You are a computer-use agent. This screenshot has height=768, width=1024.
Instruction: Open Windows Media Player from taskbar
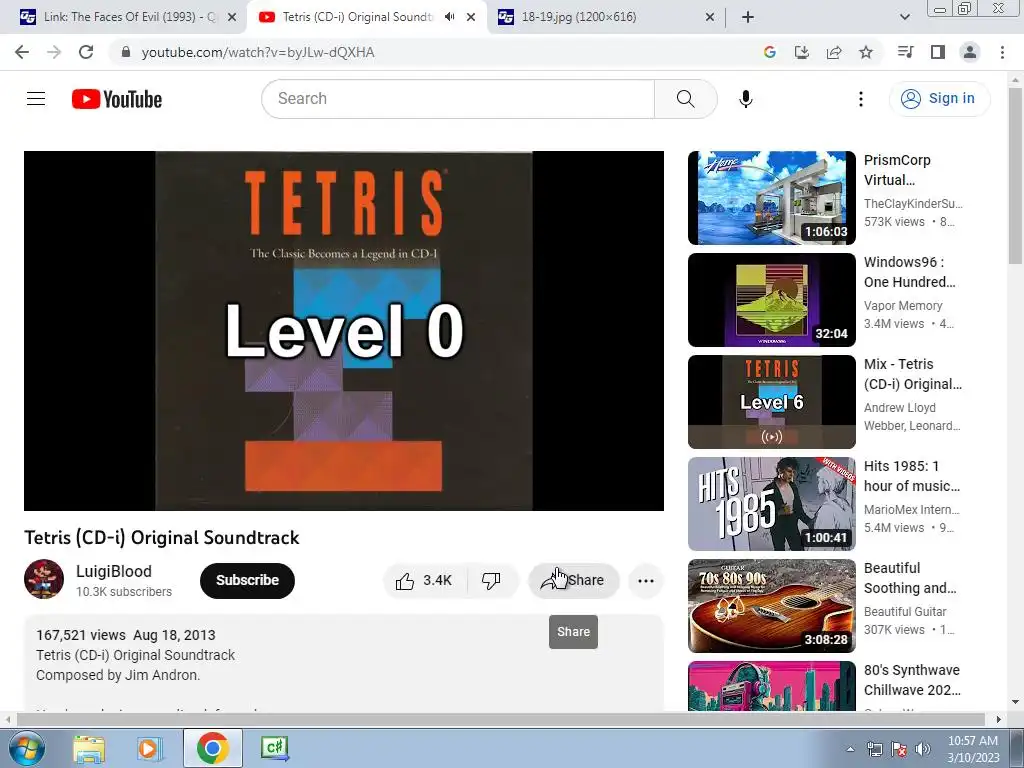pyautogui.click(x=149, y=748)
